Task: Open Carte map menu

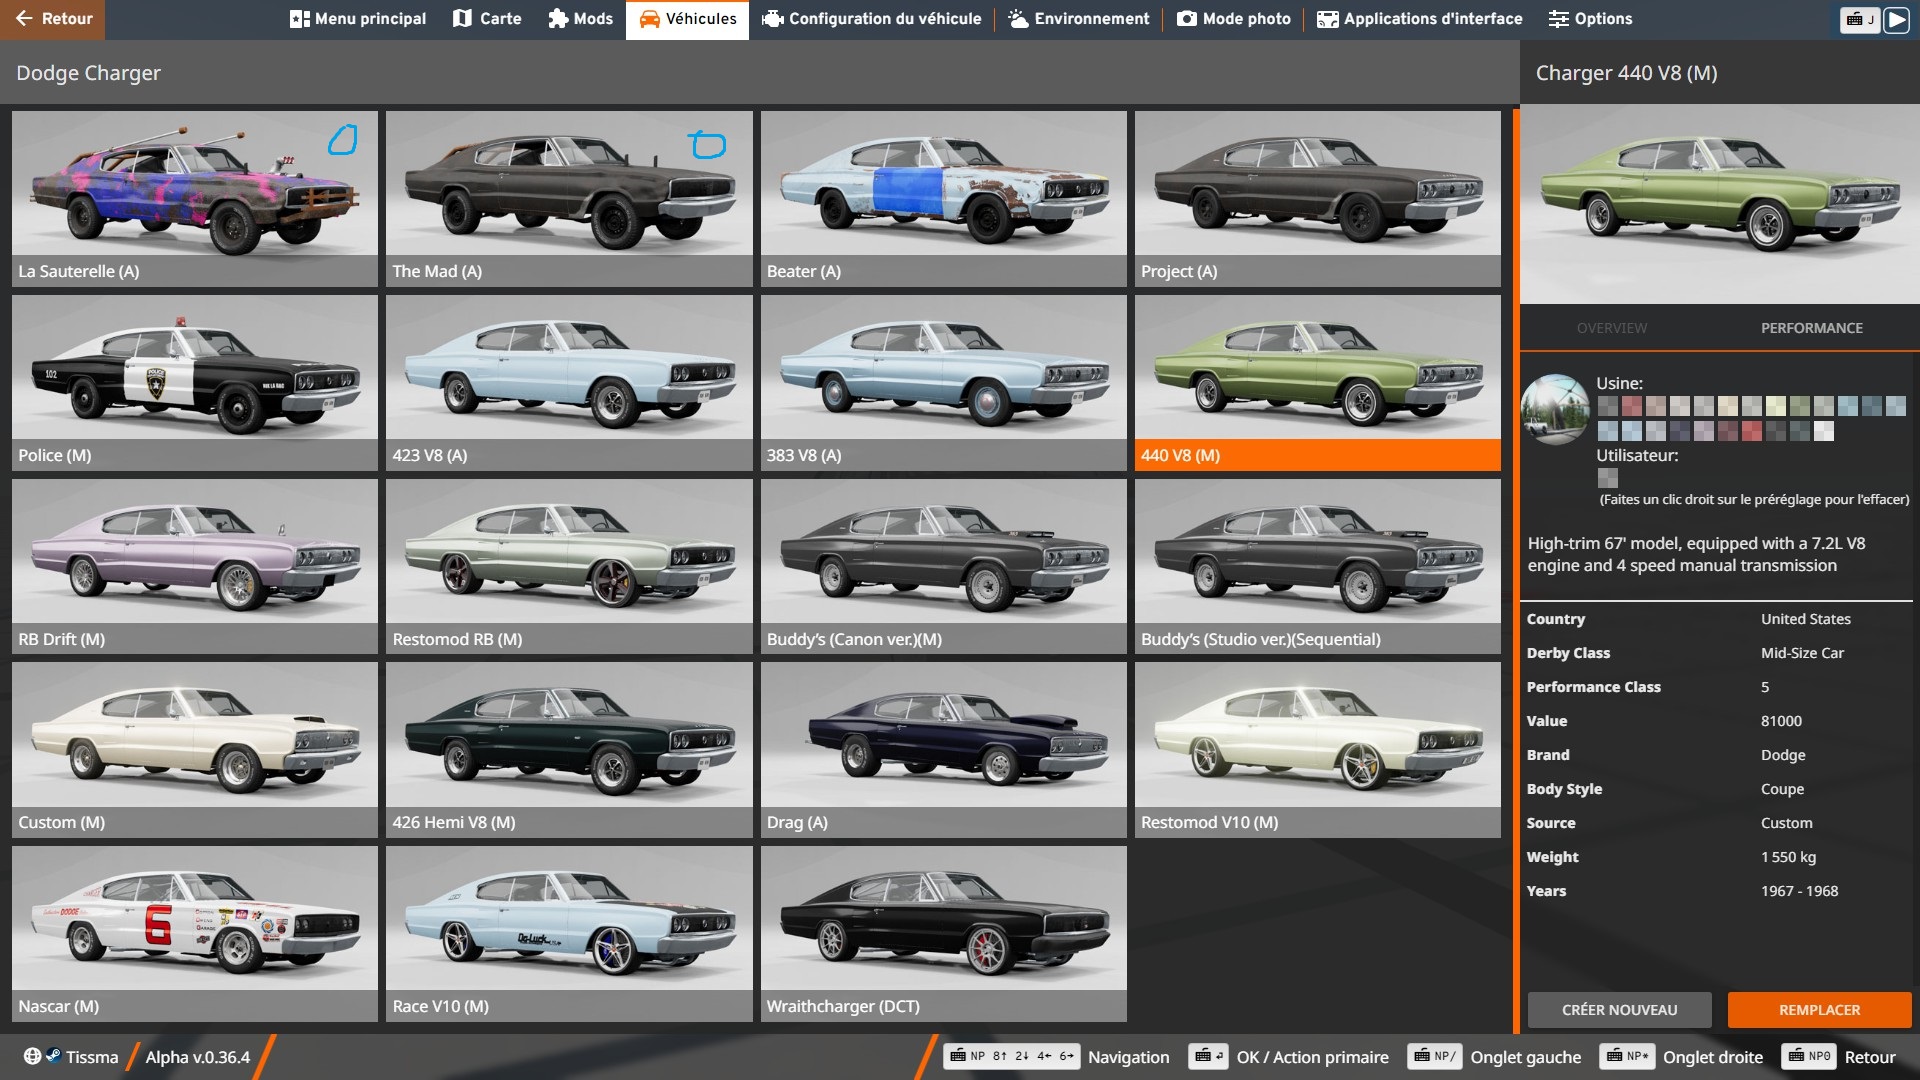Action: click(x=487, y=19)
